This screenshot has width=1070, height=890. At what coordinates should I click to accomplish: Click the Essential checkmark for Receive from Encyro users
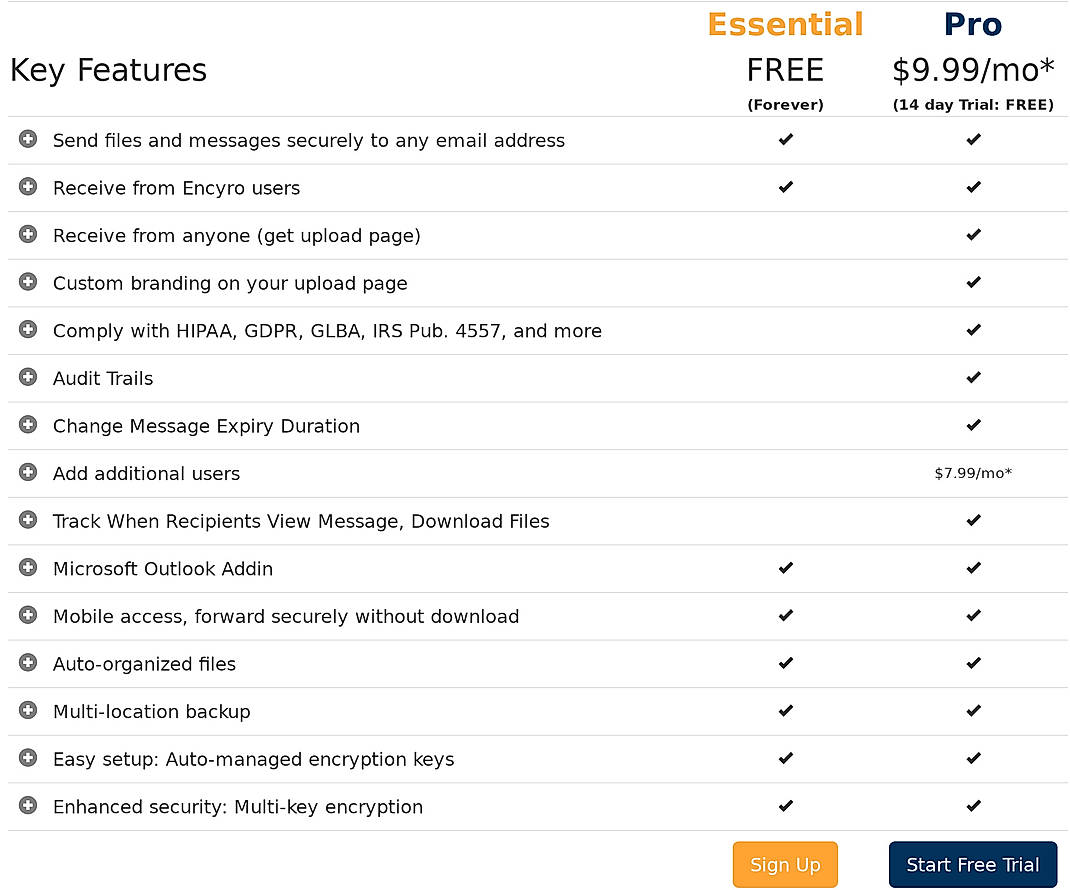point(785,187)
